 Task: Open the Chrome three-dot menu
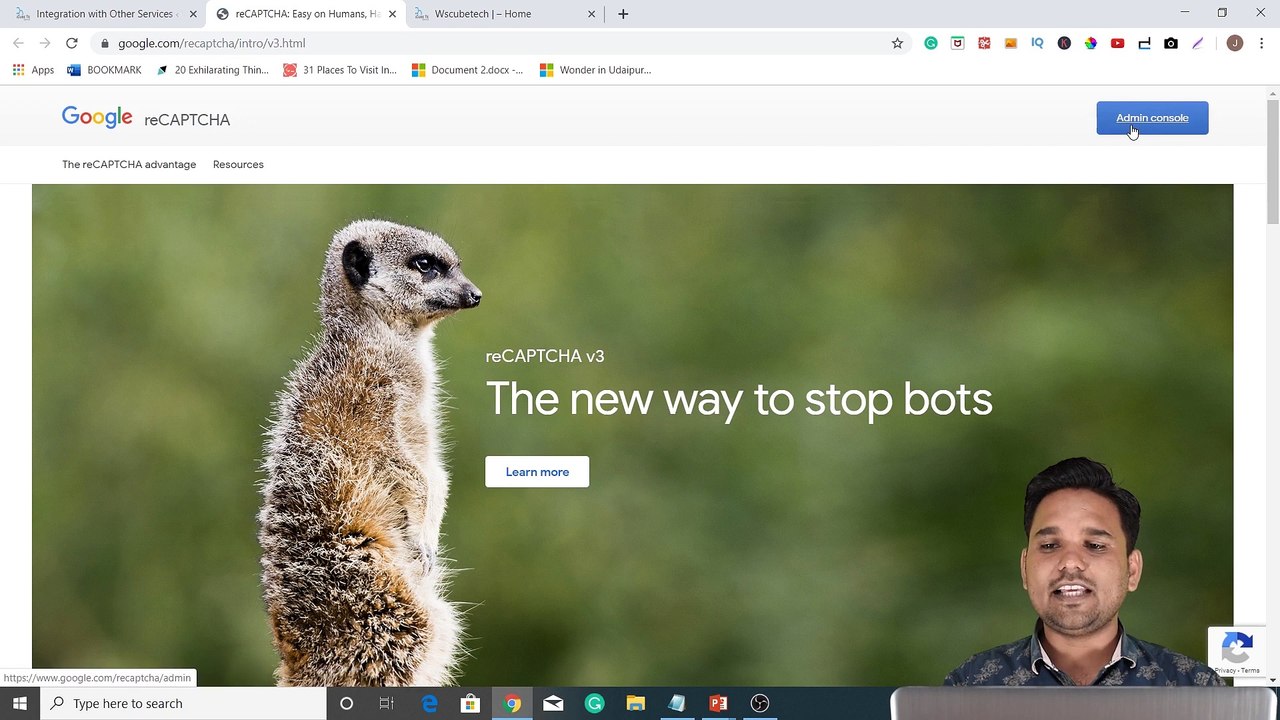(1261, 43)
